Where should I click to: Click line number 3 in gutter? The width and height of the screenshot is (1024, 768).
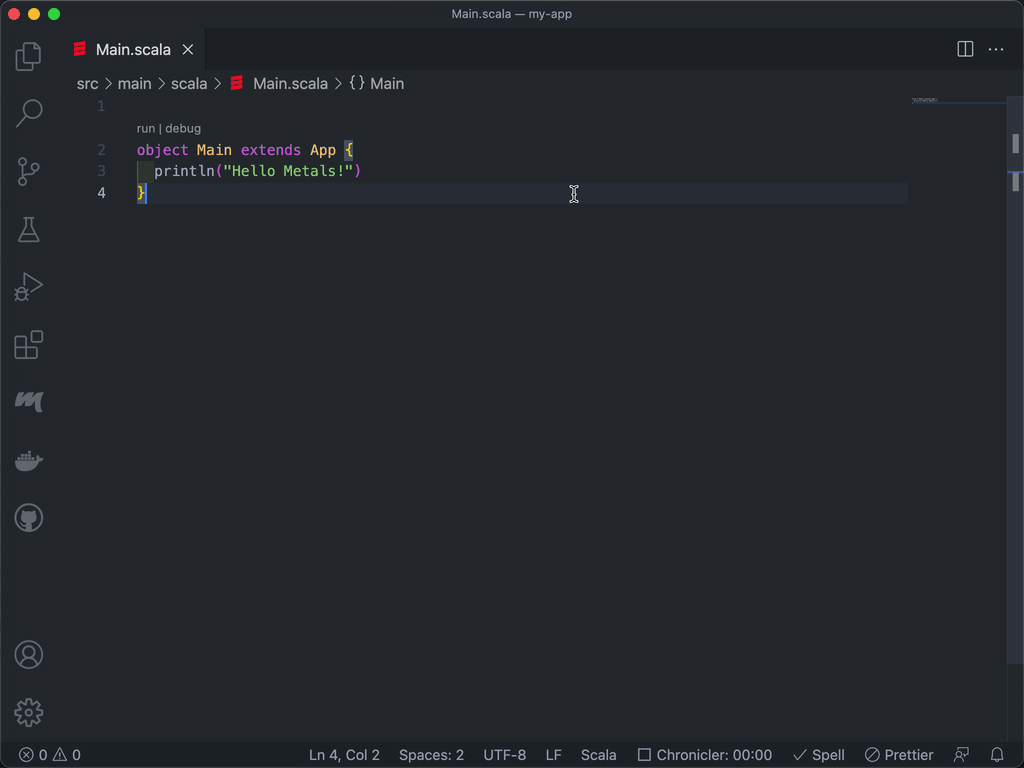[x=101, y=171]
